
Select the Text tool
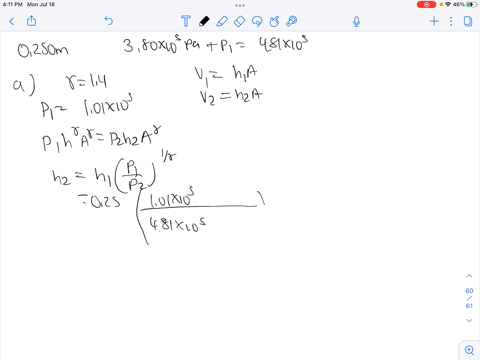pos(186,21)
